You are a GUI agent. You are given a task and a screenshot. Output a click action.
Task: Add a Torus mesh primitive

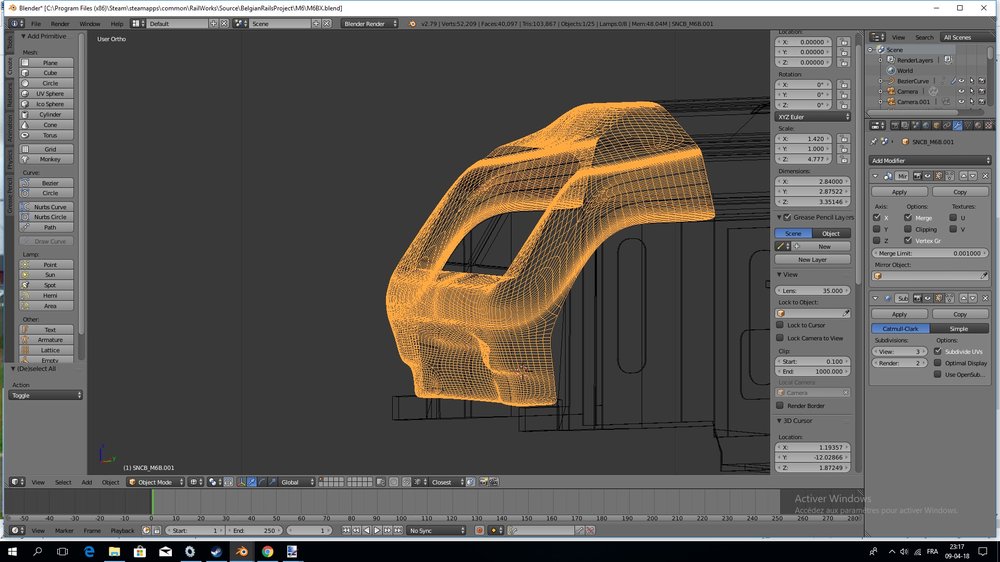click(x=46, y=135)
